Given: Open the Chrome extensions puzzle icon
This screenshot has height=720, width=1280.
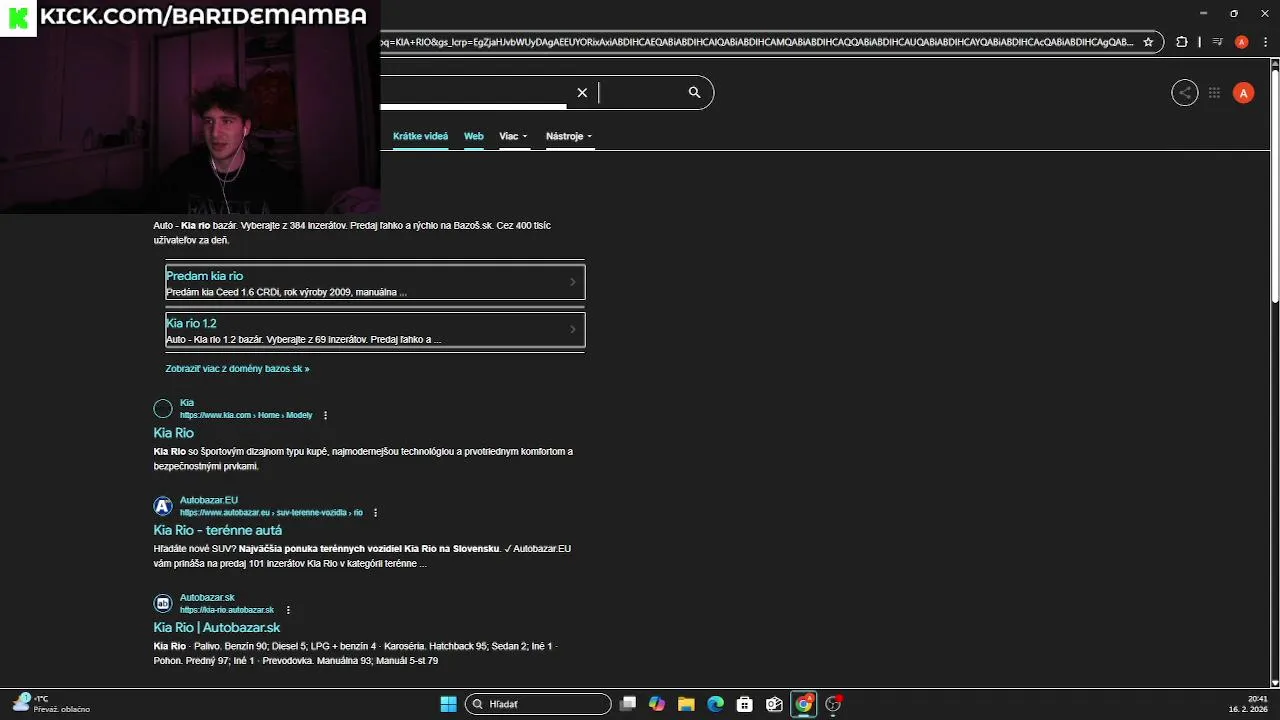Looking at the screenshot, I should pyautogui.click(x=1182, y=42).
